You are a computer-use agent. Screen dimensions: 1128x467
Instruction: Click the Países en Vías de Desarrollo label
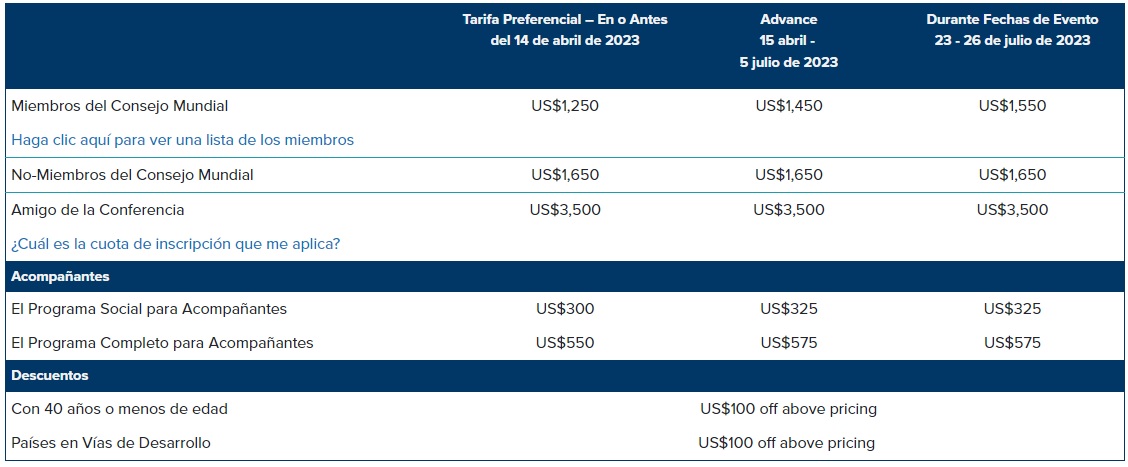click(111, 443)
